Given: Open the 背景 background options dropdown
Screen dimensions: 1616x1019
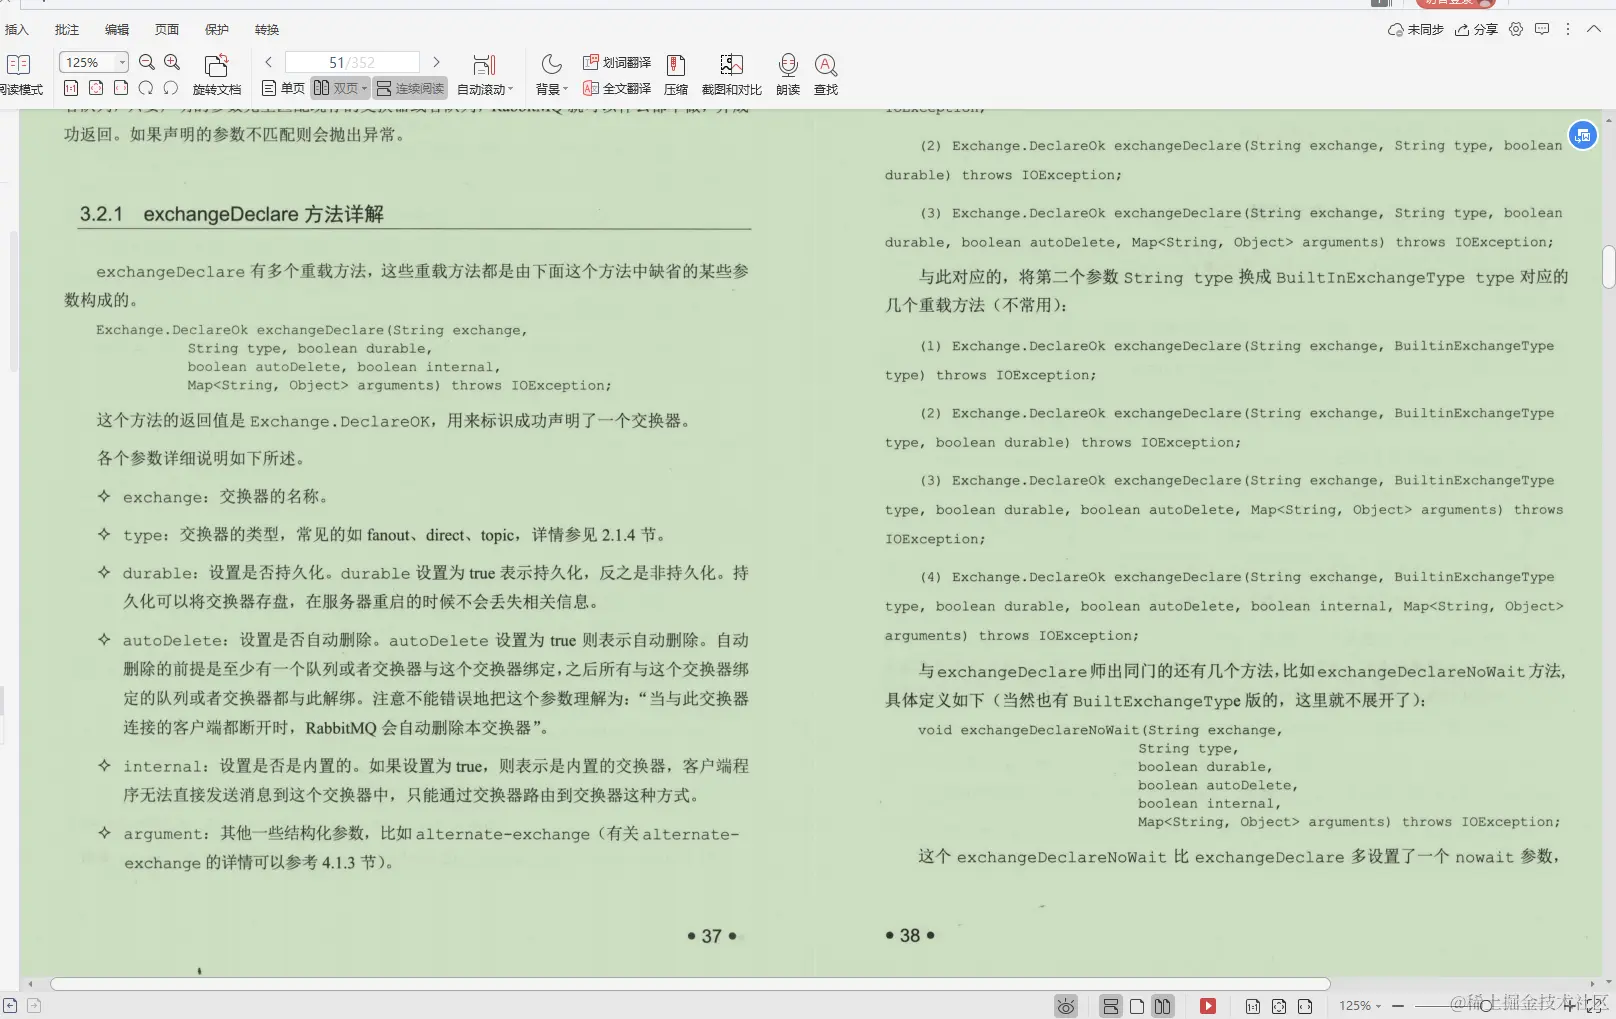Looking at the screenshot, I should pyautogui.click(x=552, y=88).
